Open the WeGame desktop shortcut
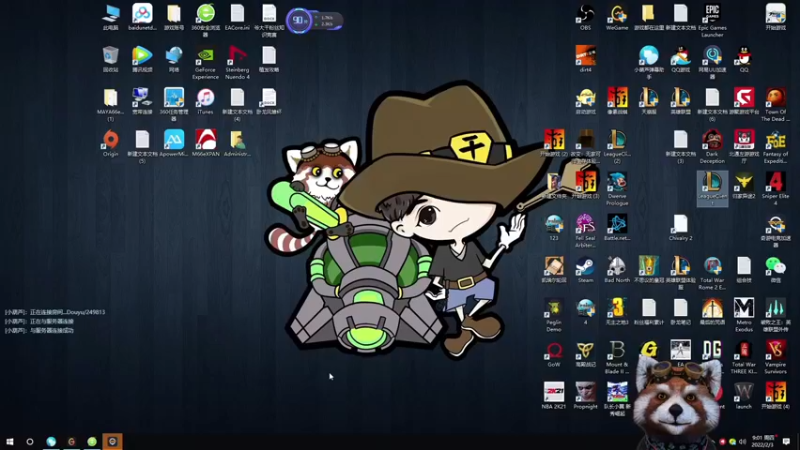The width and height of the screenshot is (800, 450). click(x=617, y=17)
